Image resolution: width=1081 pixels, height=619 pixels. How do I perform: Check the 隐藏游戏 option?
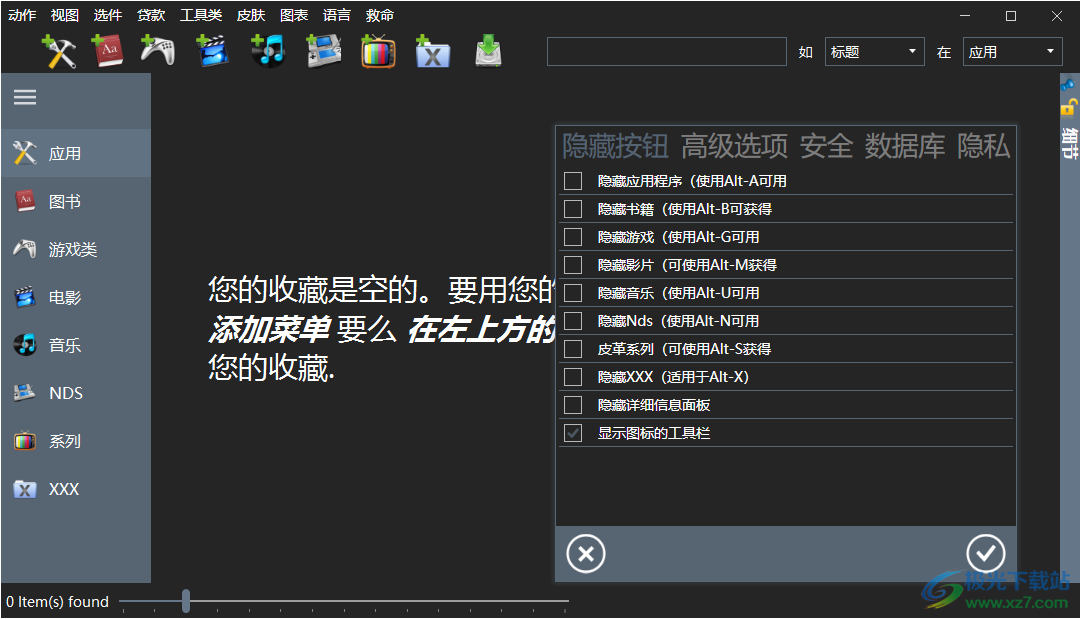pyautogui.click(x=572, y=236)
